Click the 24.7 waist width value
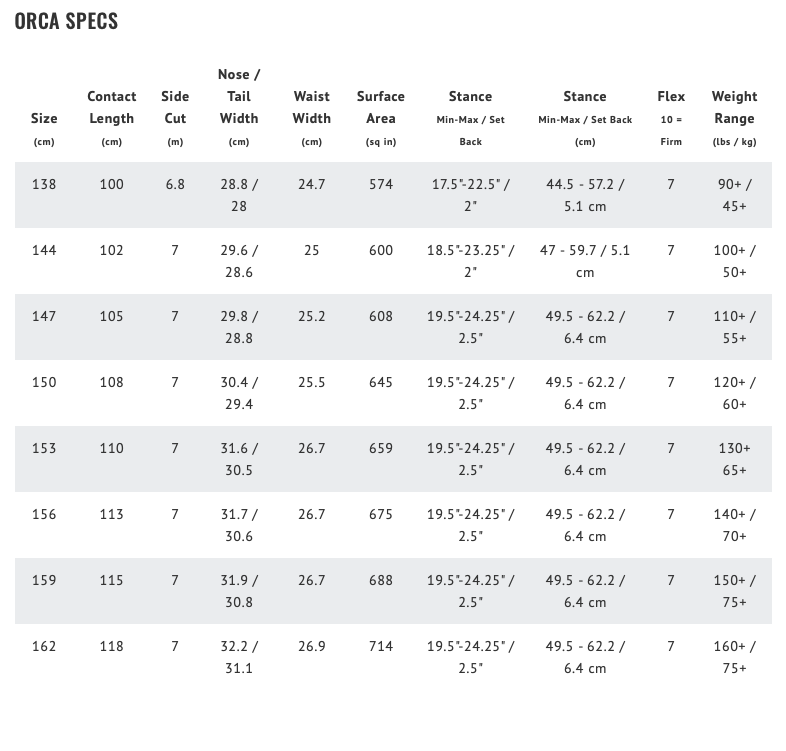Viewport: 786px width, 751px height. (x=312, y=184)
